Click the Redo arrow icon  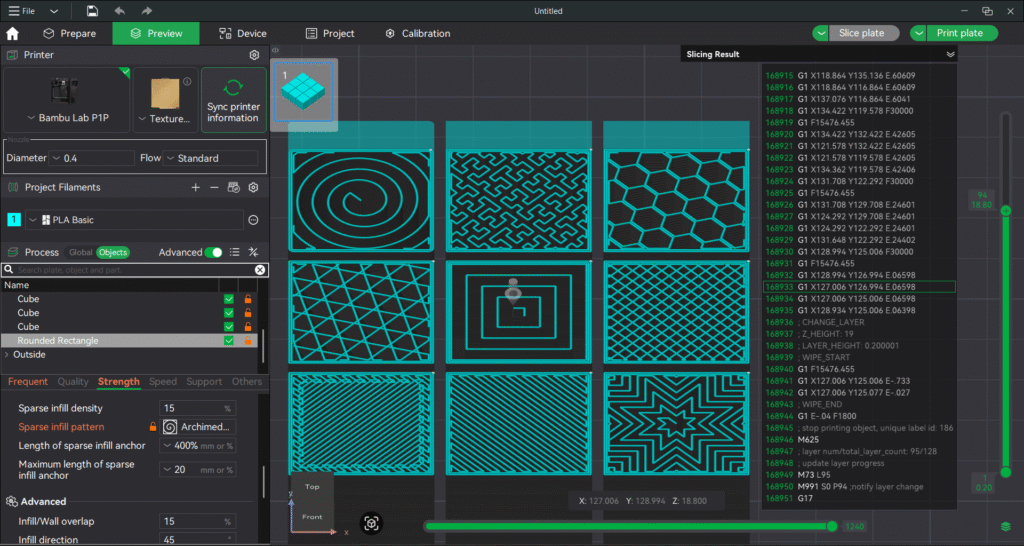click(146, 11)
